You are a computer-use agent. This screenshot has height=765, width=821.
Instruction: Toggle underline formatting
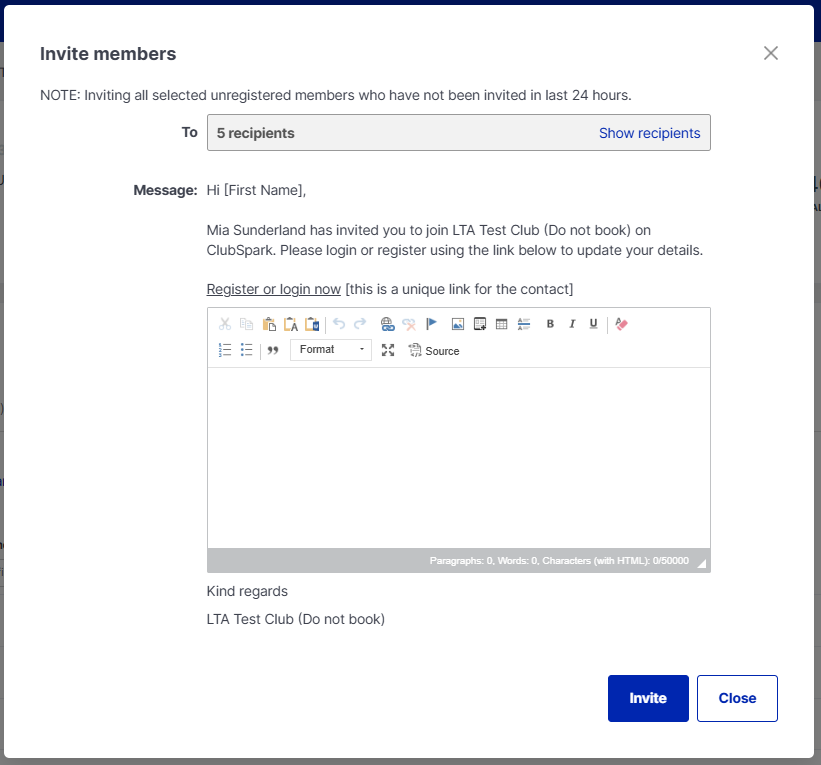pos(593,324)
